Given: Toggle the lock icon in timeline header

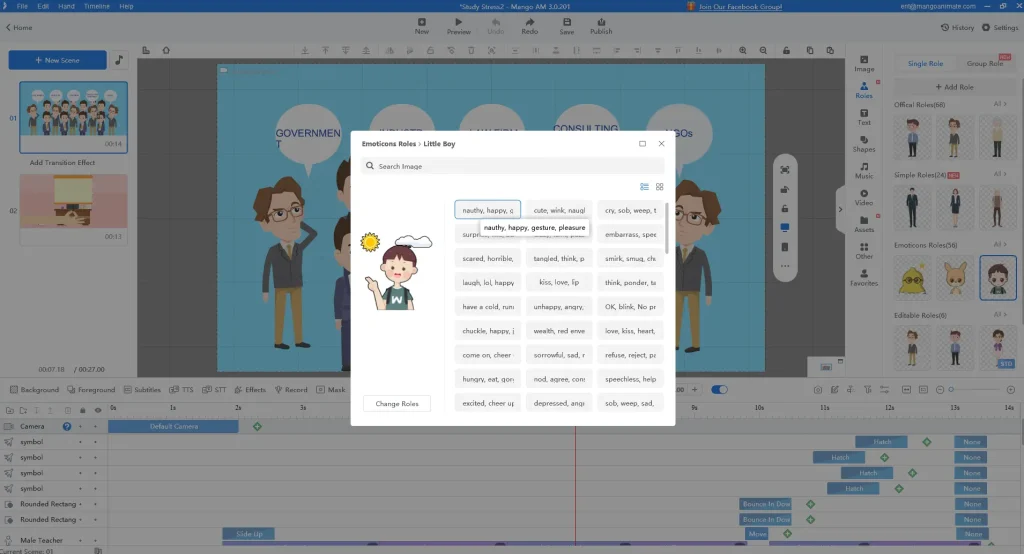Looking at the screenshot, I should click(x=82, y=410).
